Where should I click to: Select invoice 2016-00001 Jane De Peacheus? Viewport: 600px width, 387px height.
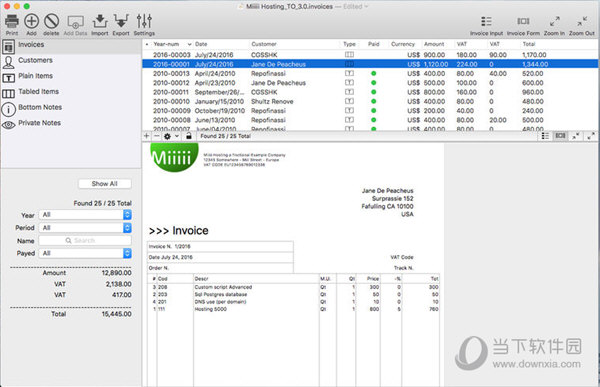(x=370, y=64)
